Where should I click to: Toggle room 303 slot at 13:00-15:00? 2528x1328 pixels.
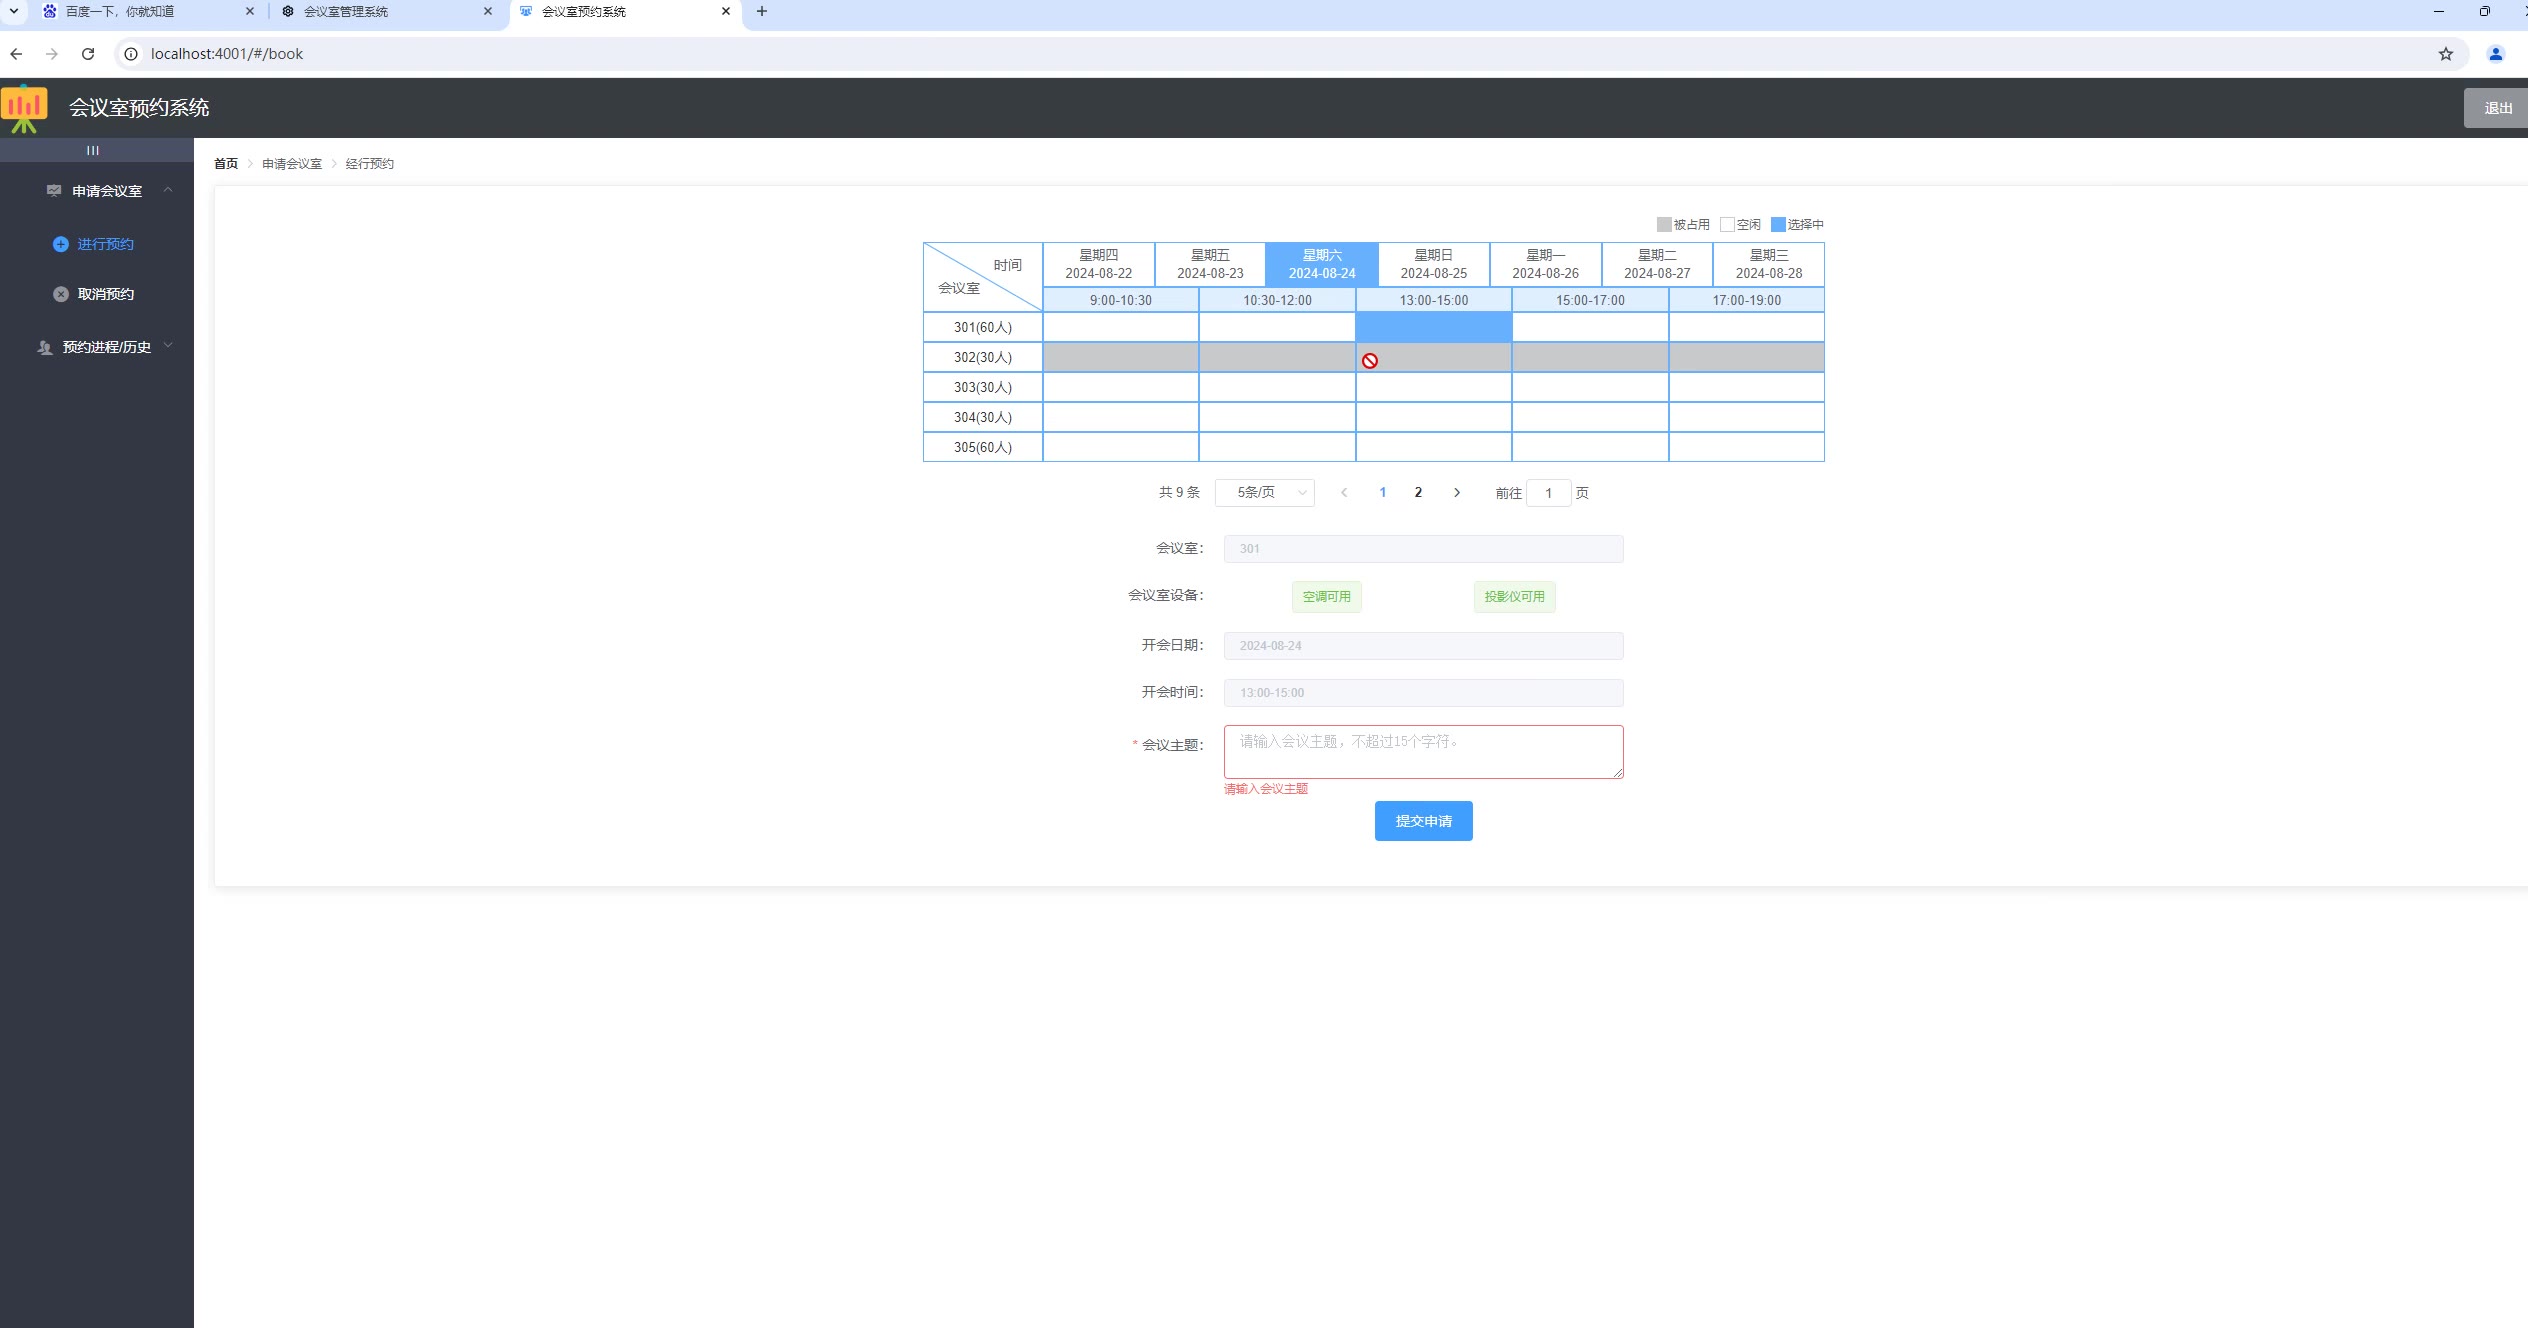[1433, 387]
